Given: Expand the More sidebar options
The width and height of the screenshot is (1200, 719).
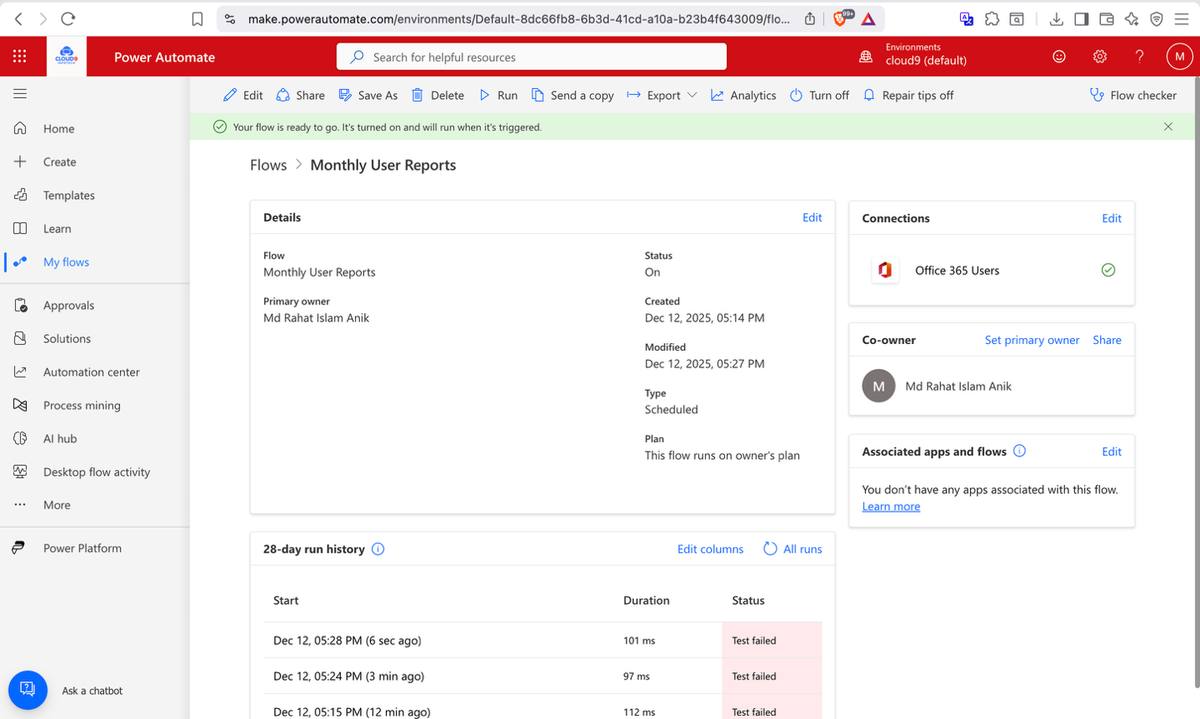Looking at the screenshot, I should click(57, 505).
